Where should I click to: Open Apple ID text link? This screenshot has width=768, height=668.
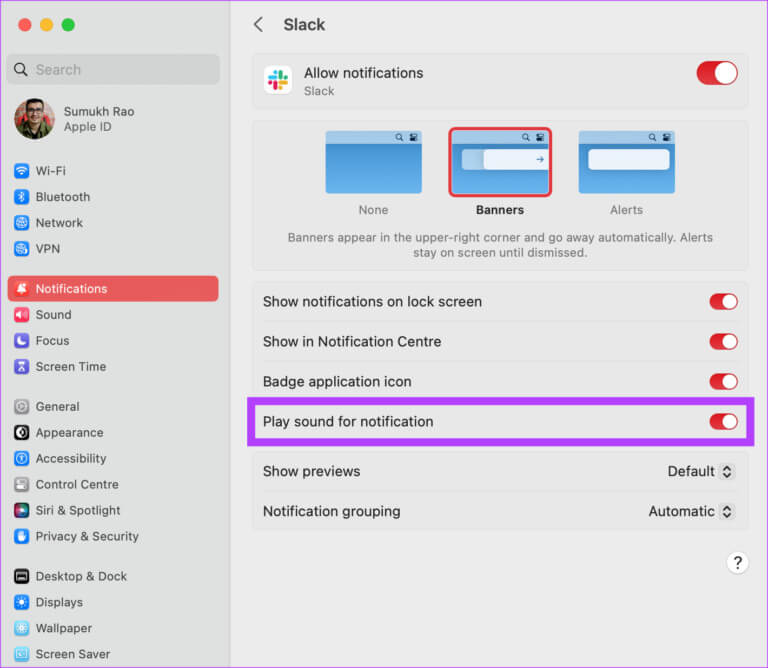pos(88,127)
